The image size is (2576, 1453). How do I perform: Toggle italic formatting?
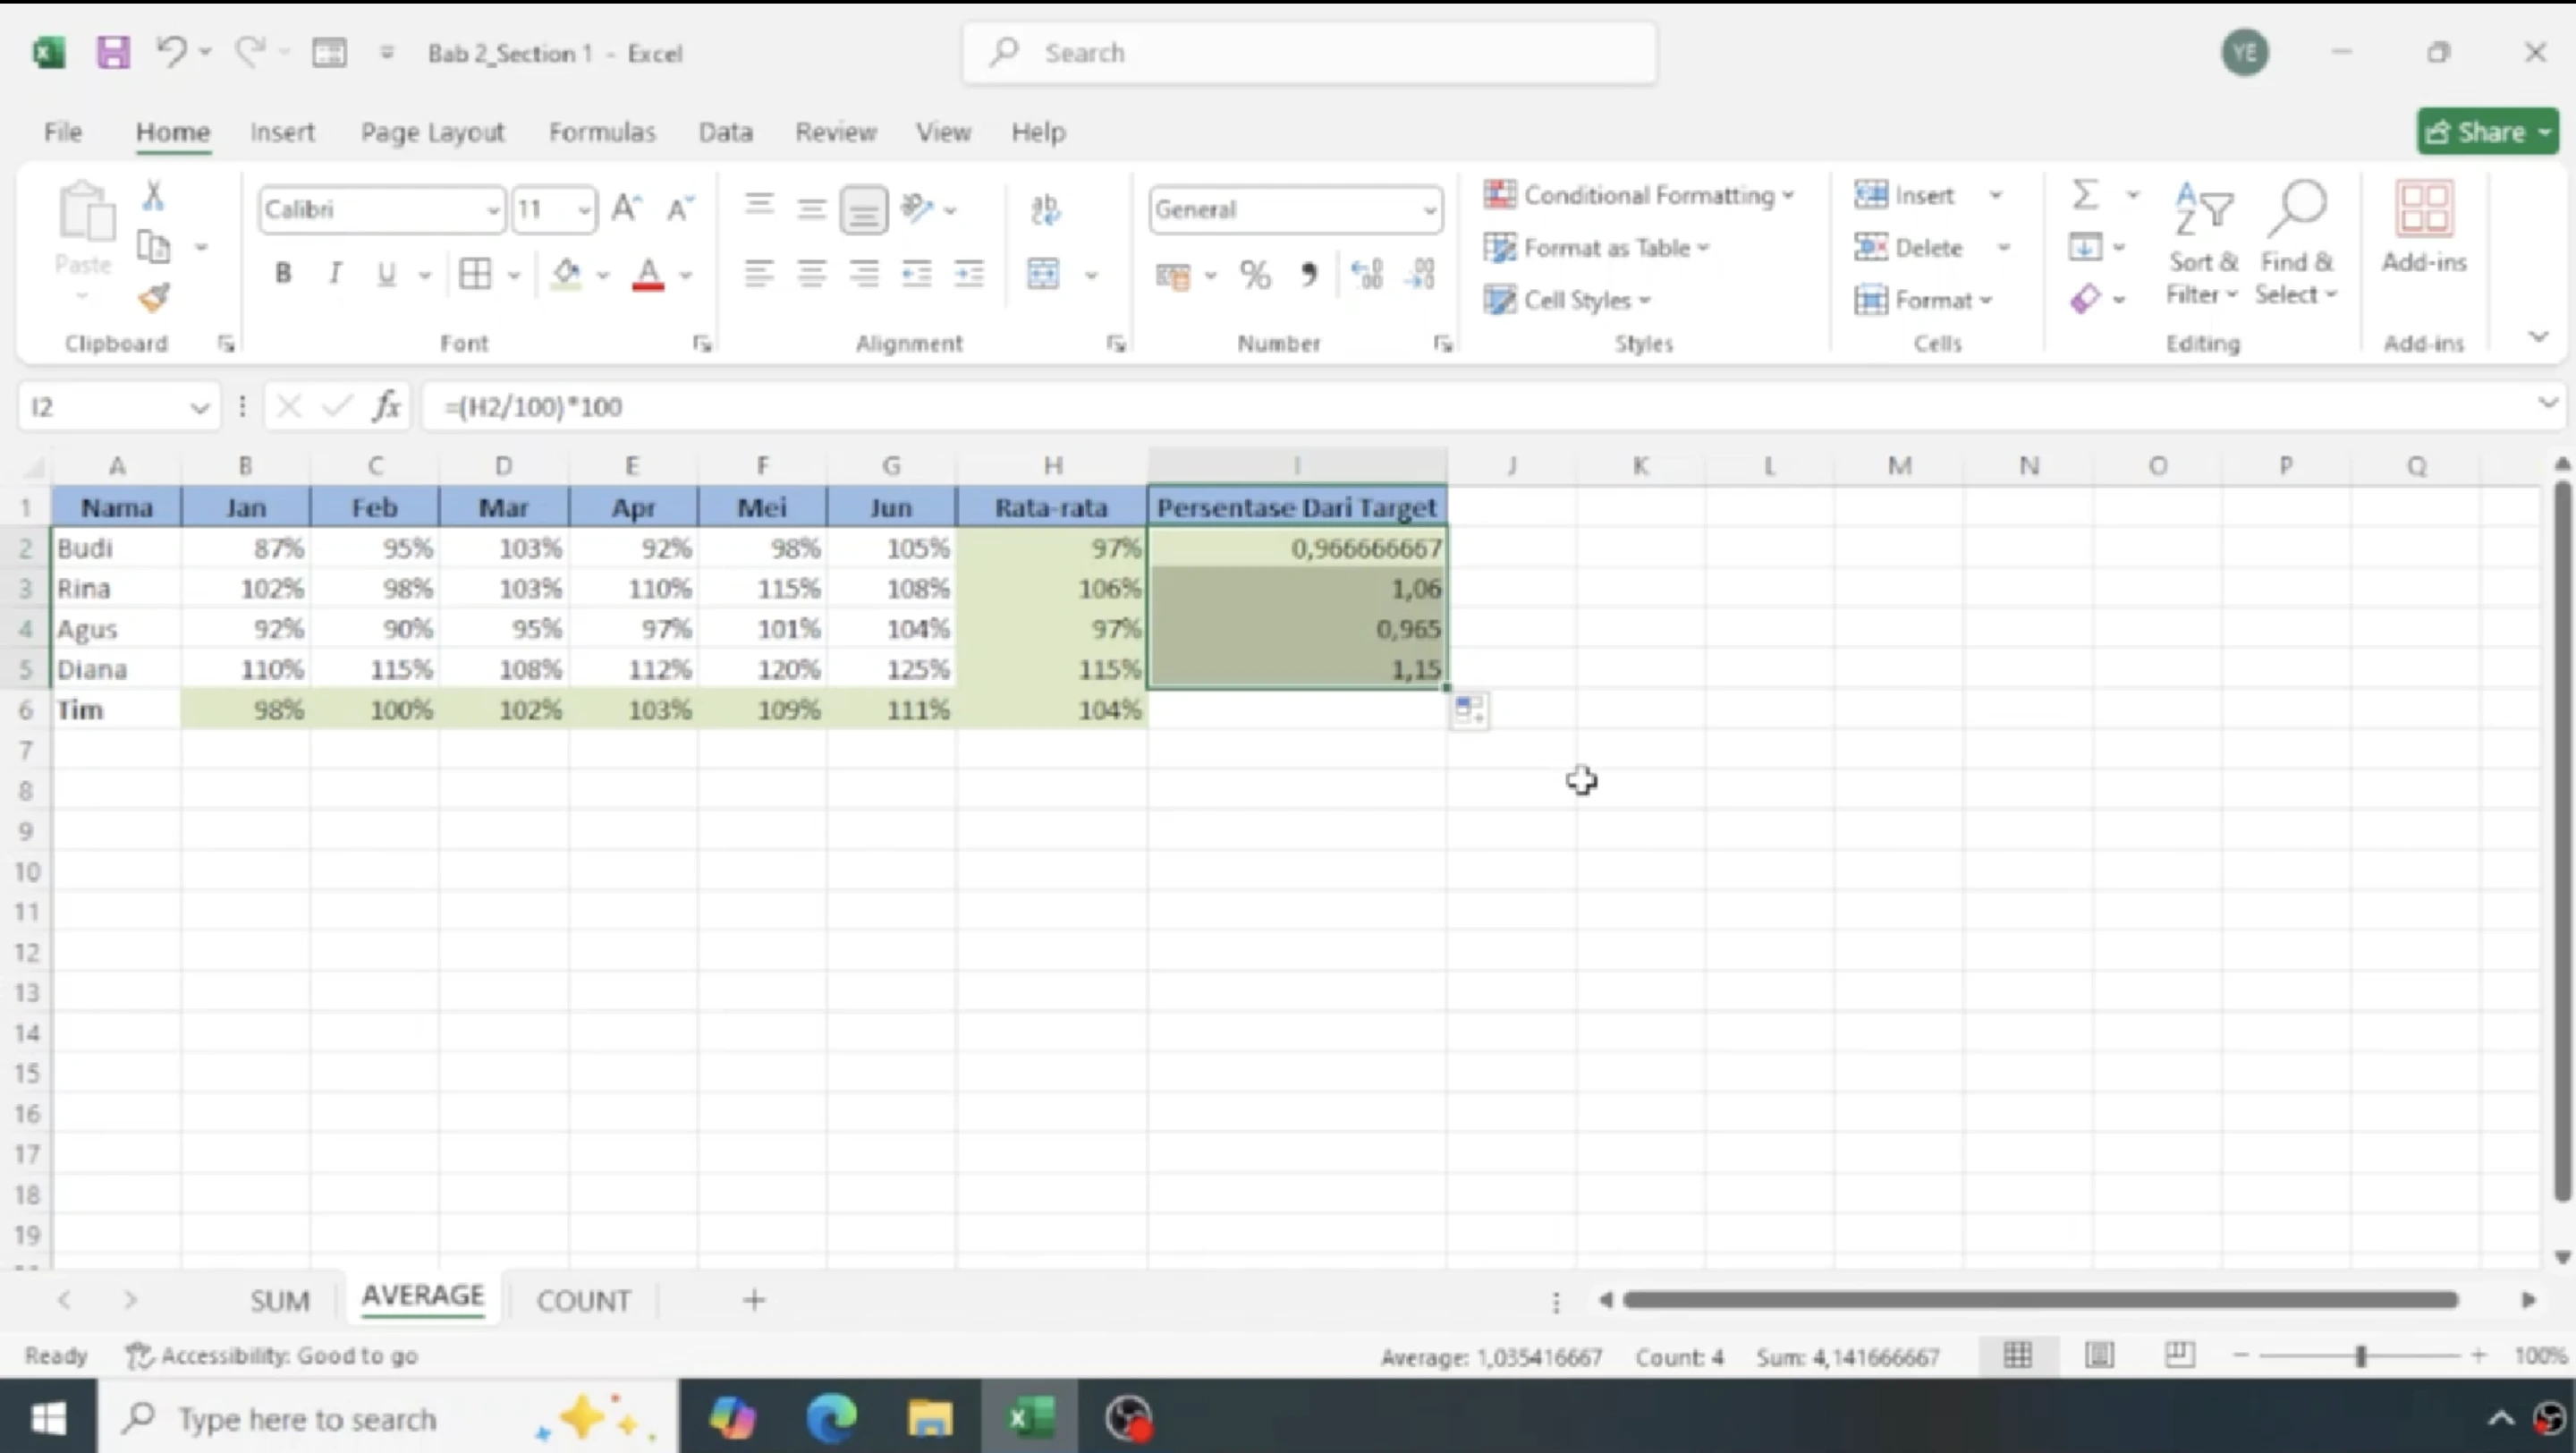click(335, 273)
